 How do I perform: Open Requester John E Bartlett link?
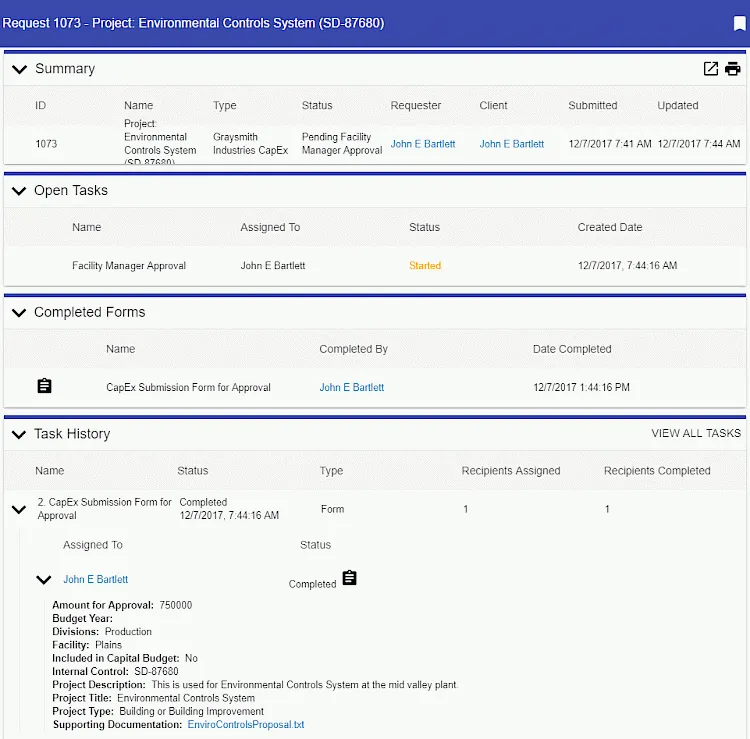click(422, 144)
